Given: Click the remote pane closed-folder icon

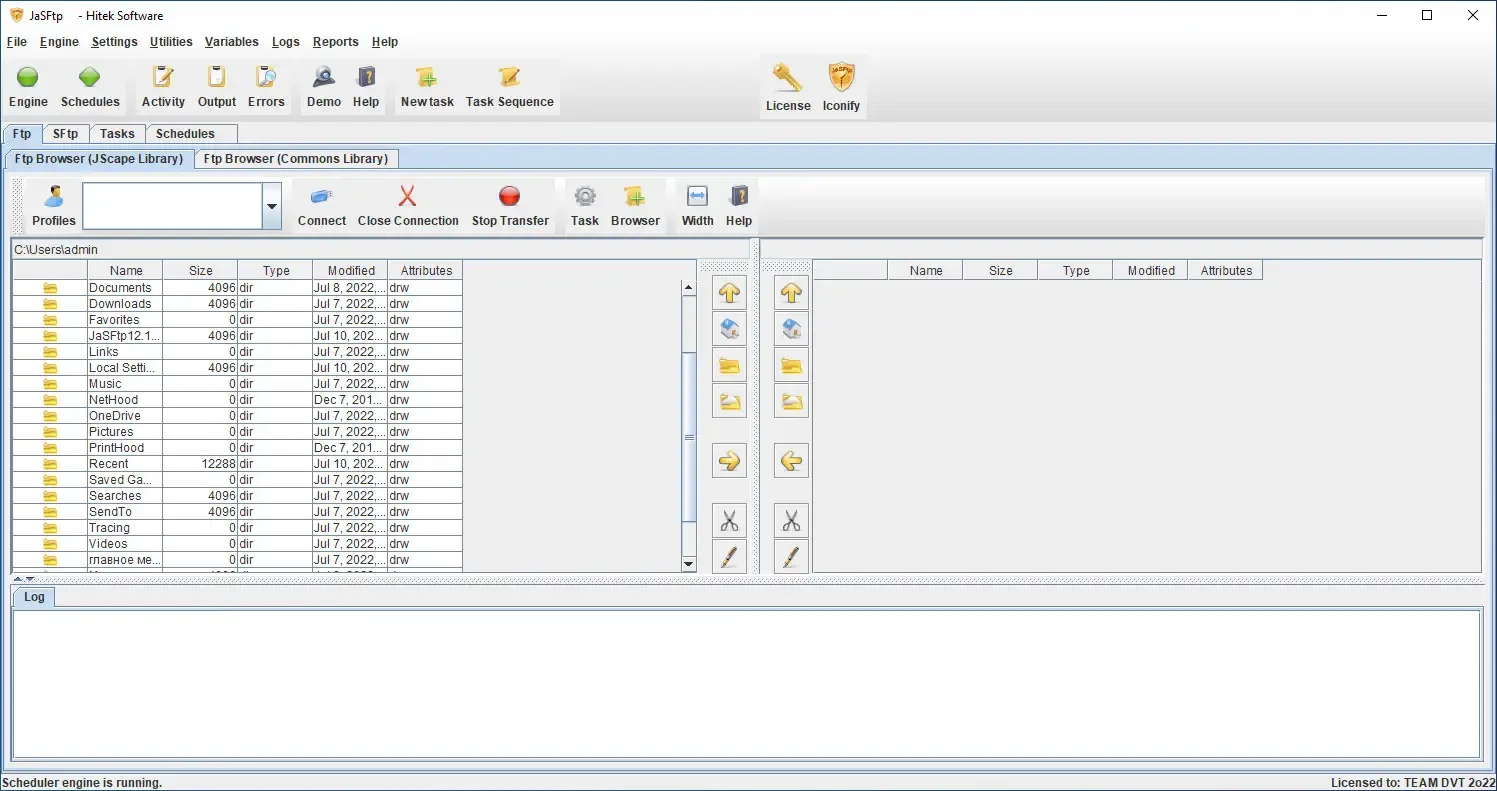Looking at the screenshot, I should click(791, 365).
